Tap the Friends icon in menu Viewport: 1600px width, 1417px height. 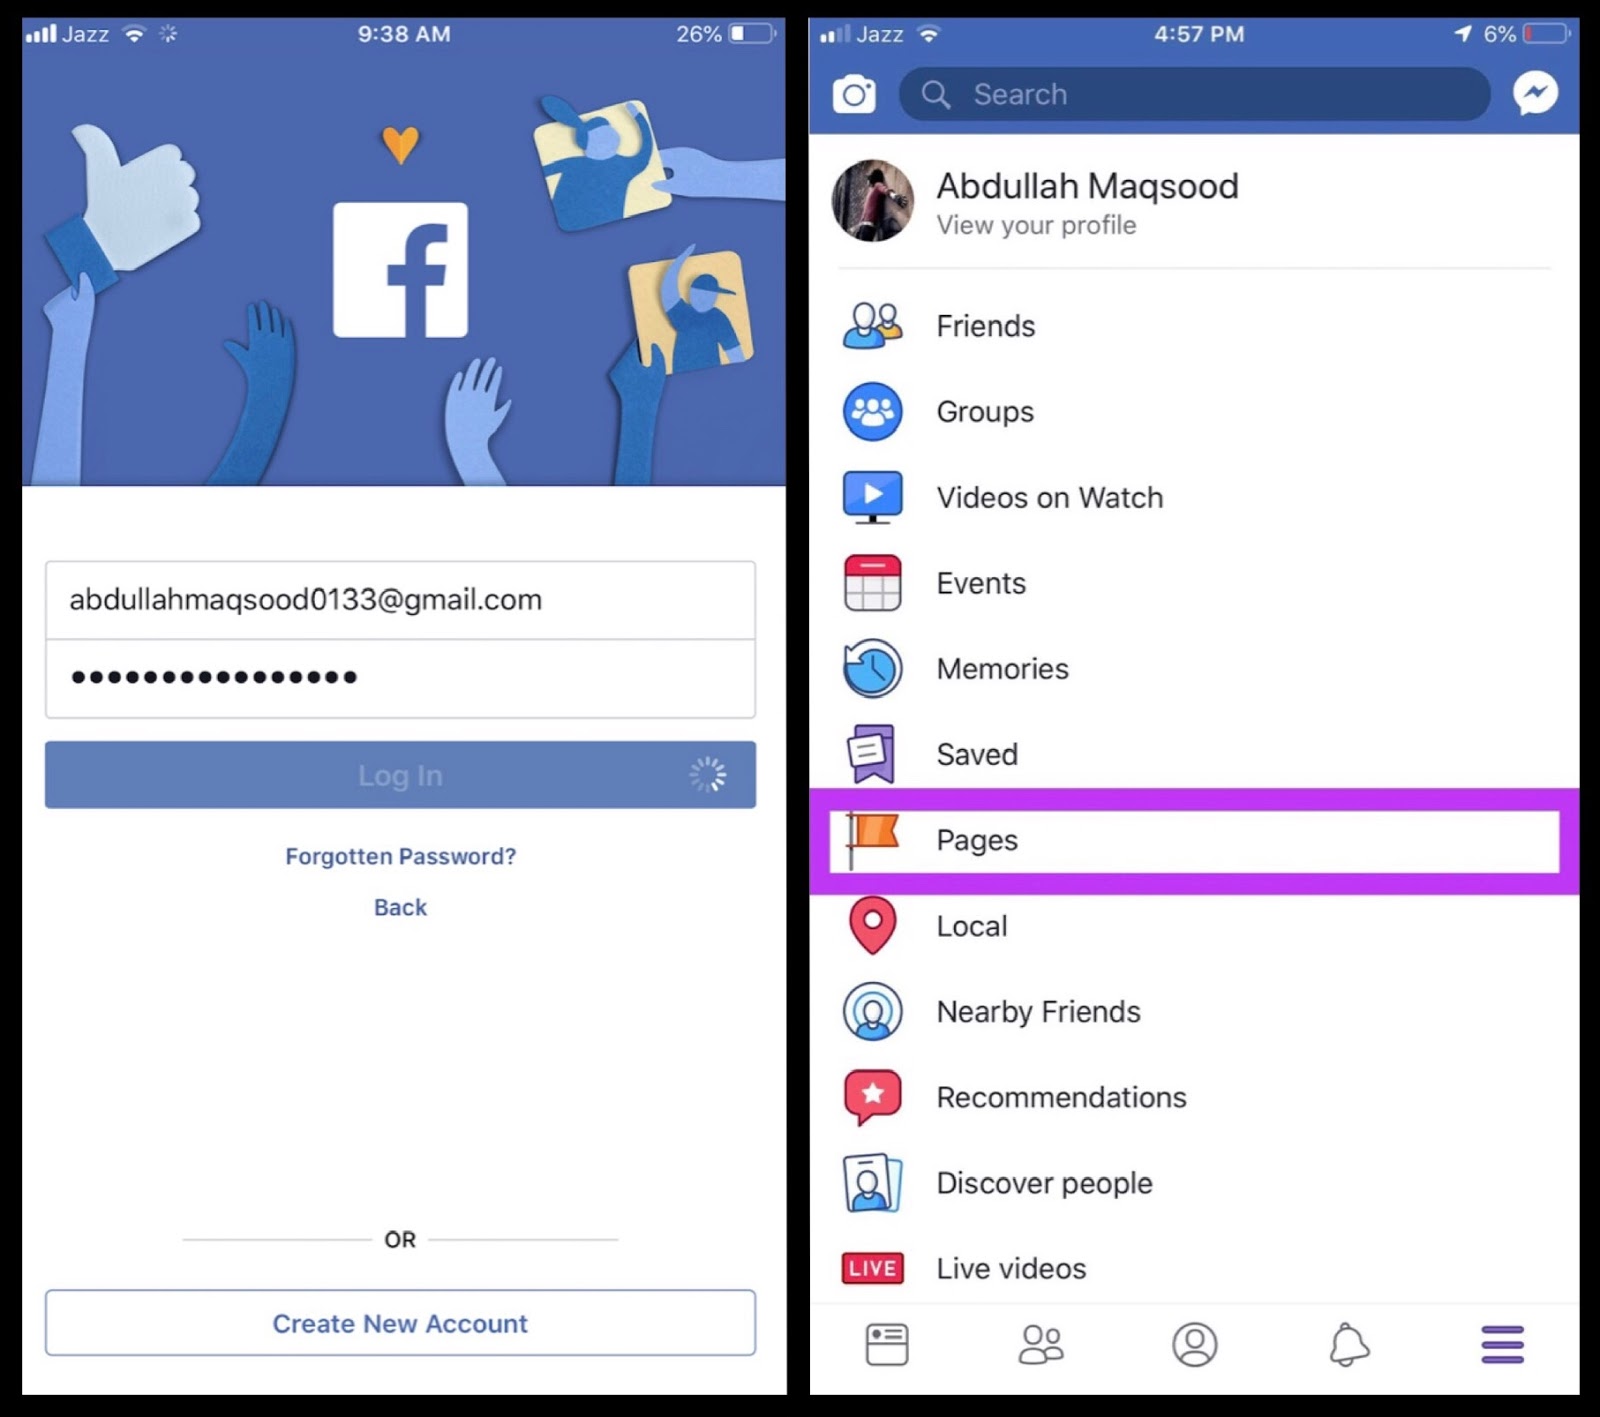(x=873, y=326)
